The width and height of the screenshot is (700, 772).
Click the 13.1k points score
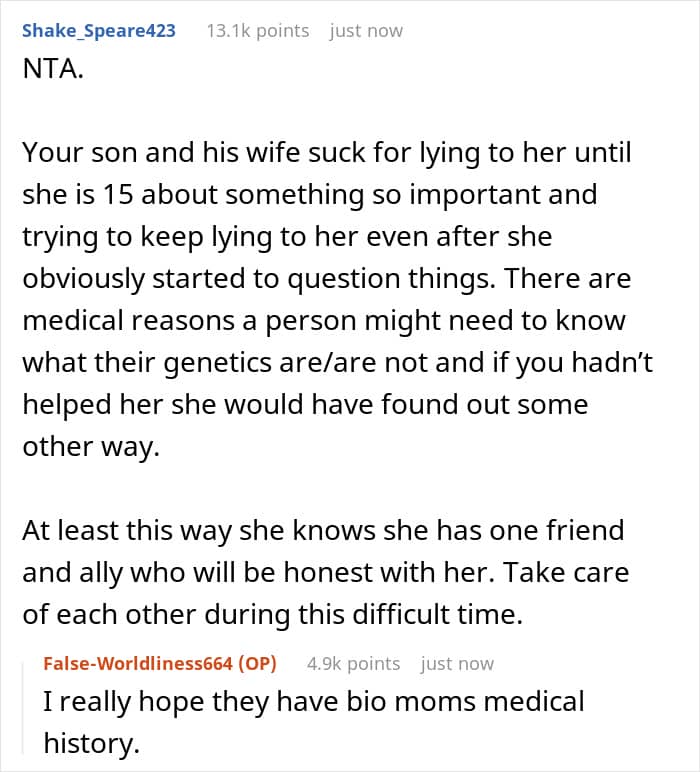pos(257,31)
